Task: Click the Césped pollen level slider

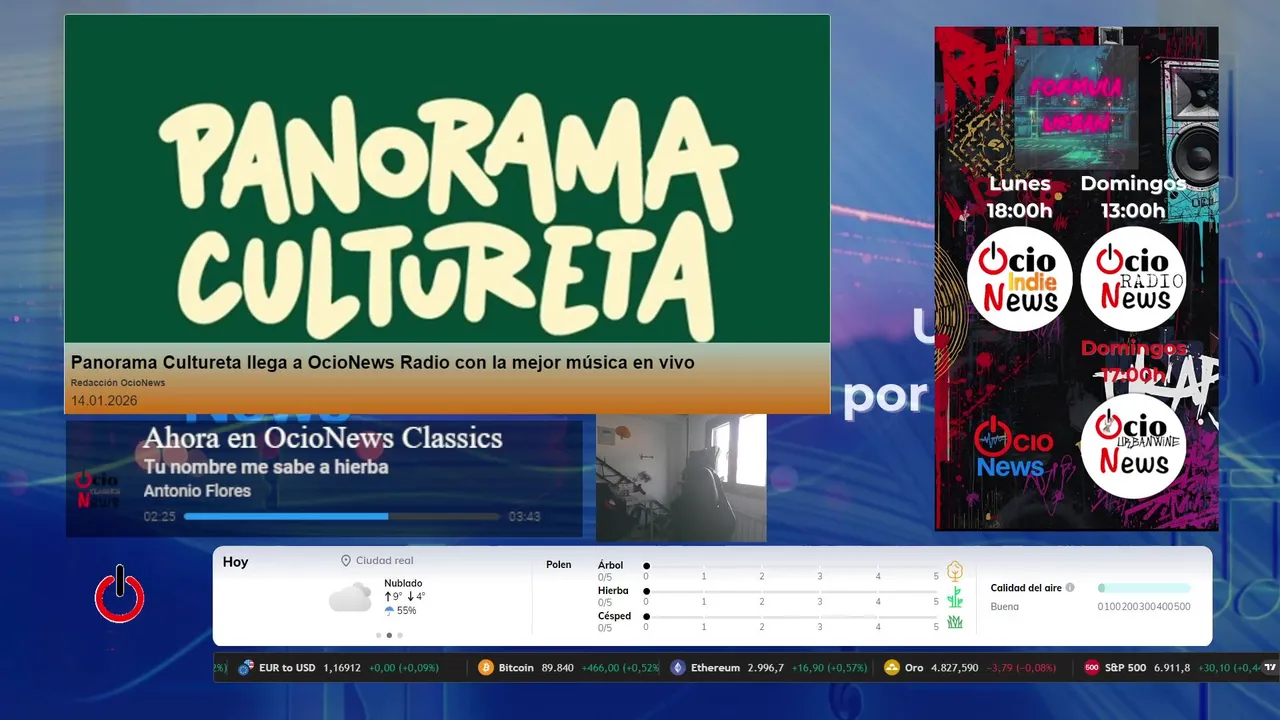Action: coord(791,616)
